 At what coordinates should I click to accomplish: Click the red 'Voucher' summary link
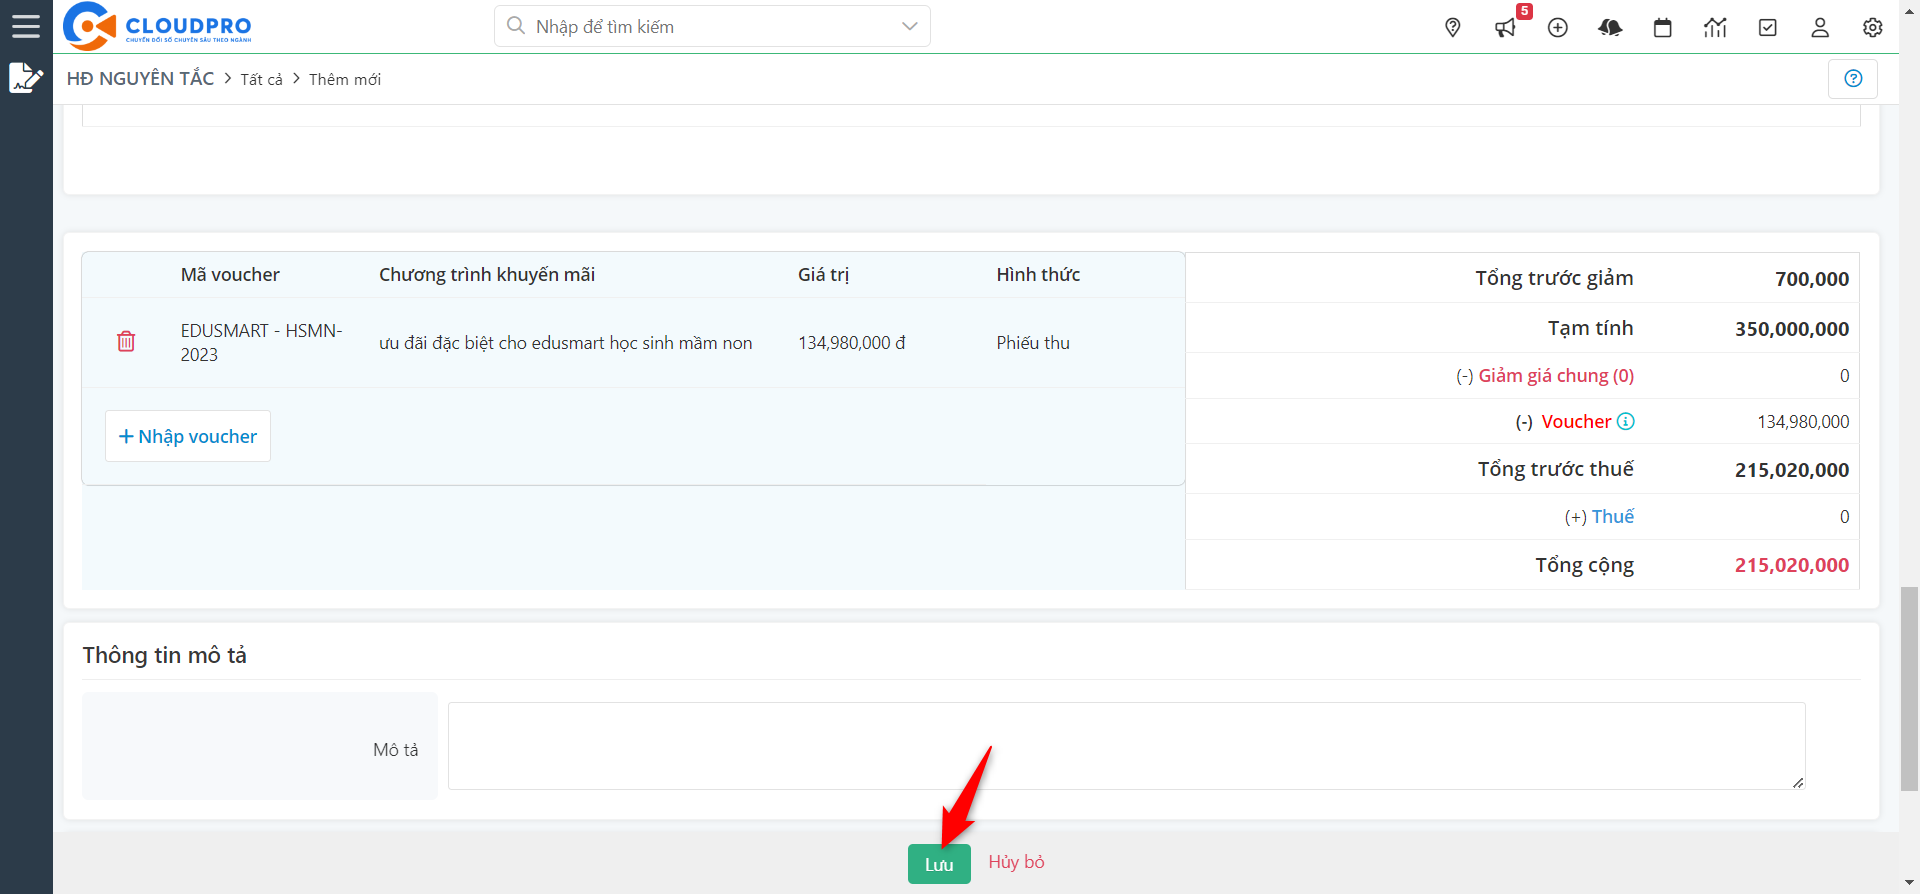click(x=1576, y=422)
